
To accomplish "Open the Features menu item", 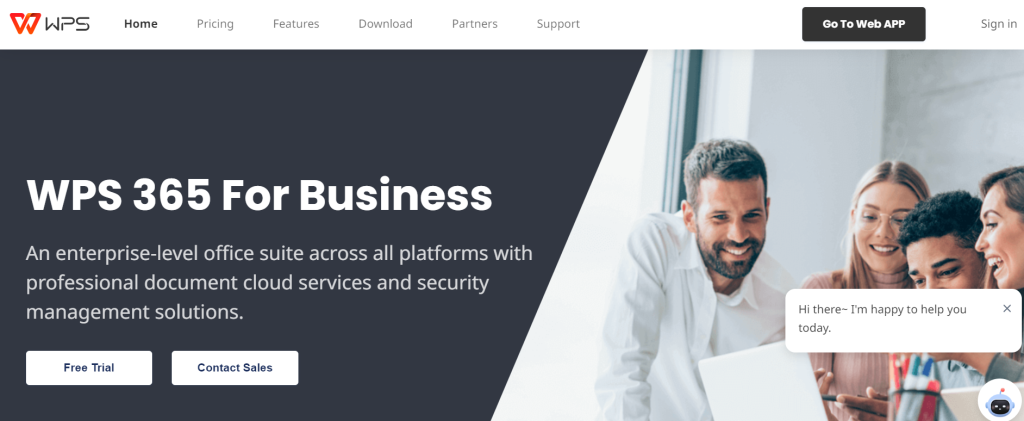I will click(296, 24).
